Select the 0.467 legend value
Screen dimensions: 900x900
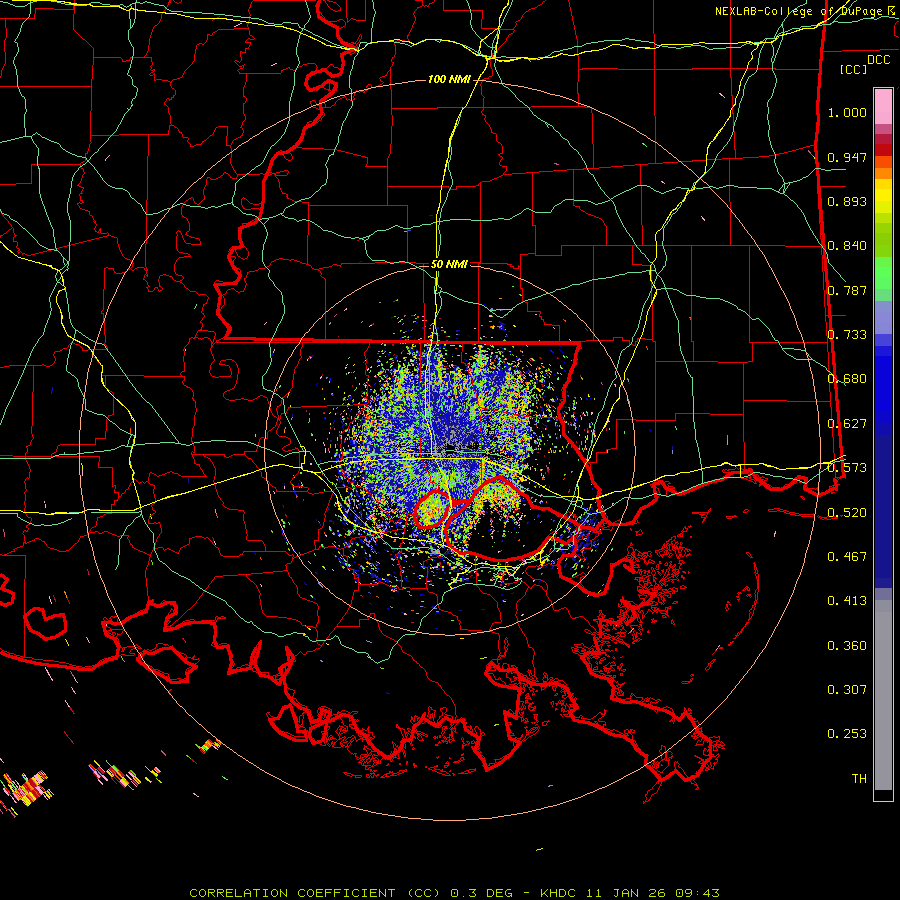point(847,556)
